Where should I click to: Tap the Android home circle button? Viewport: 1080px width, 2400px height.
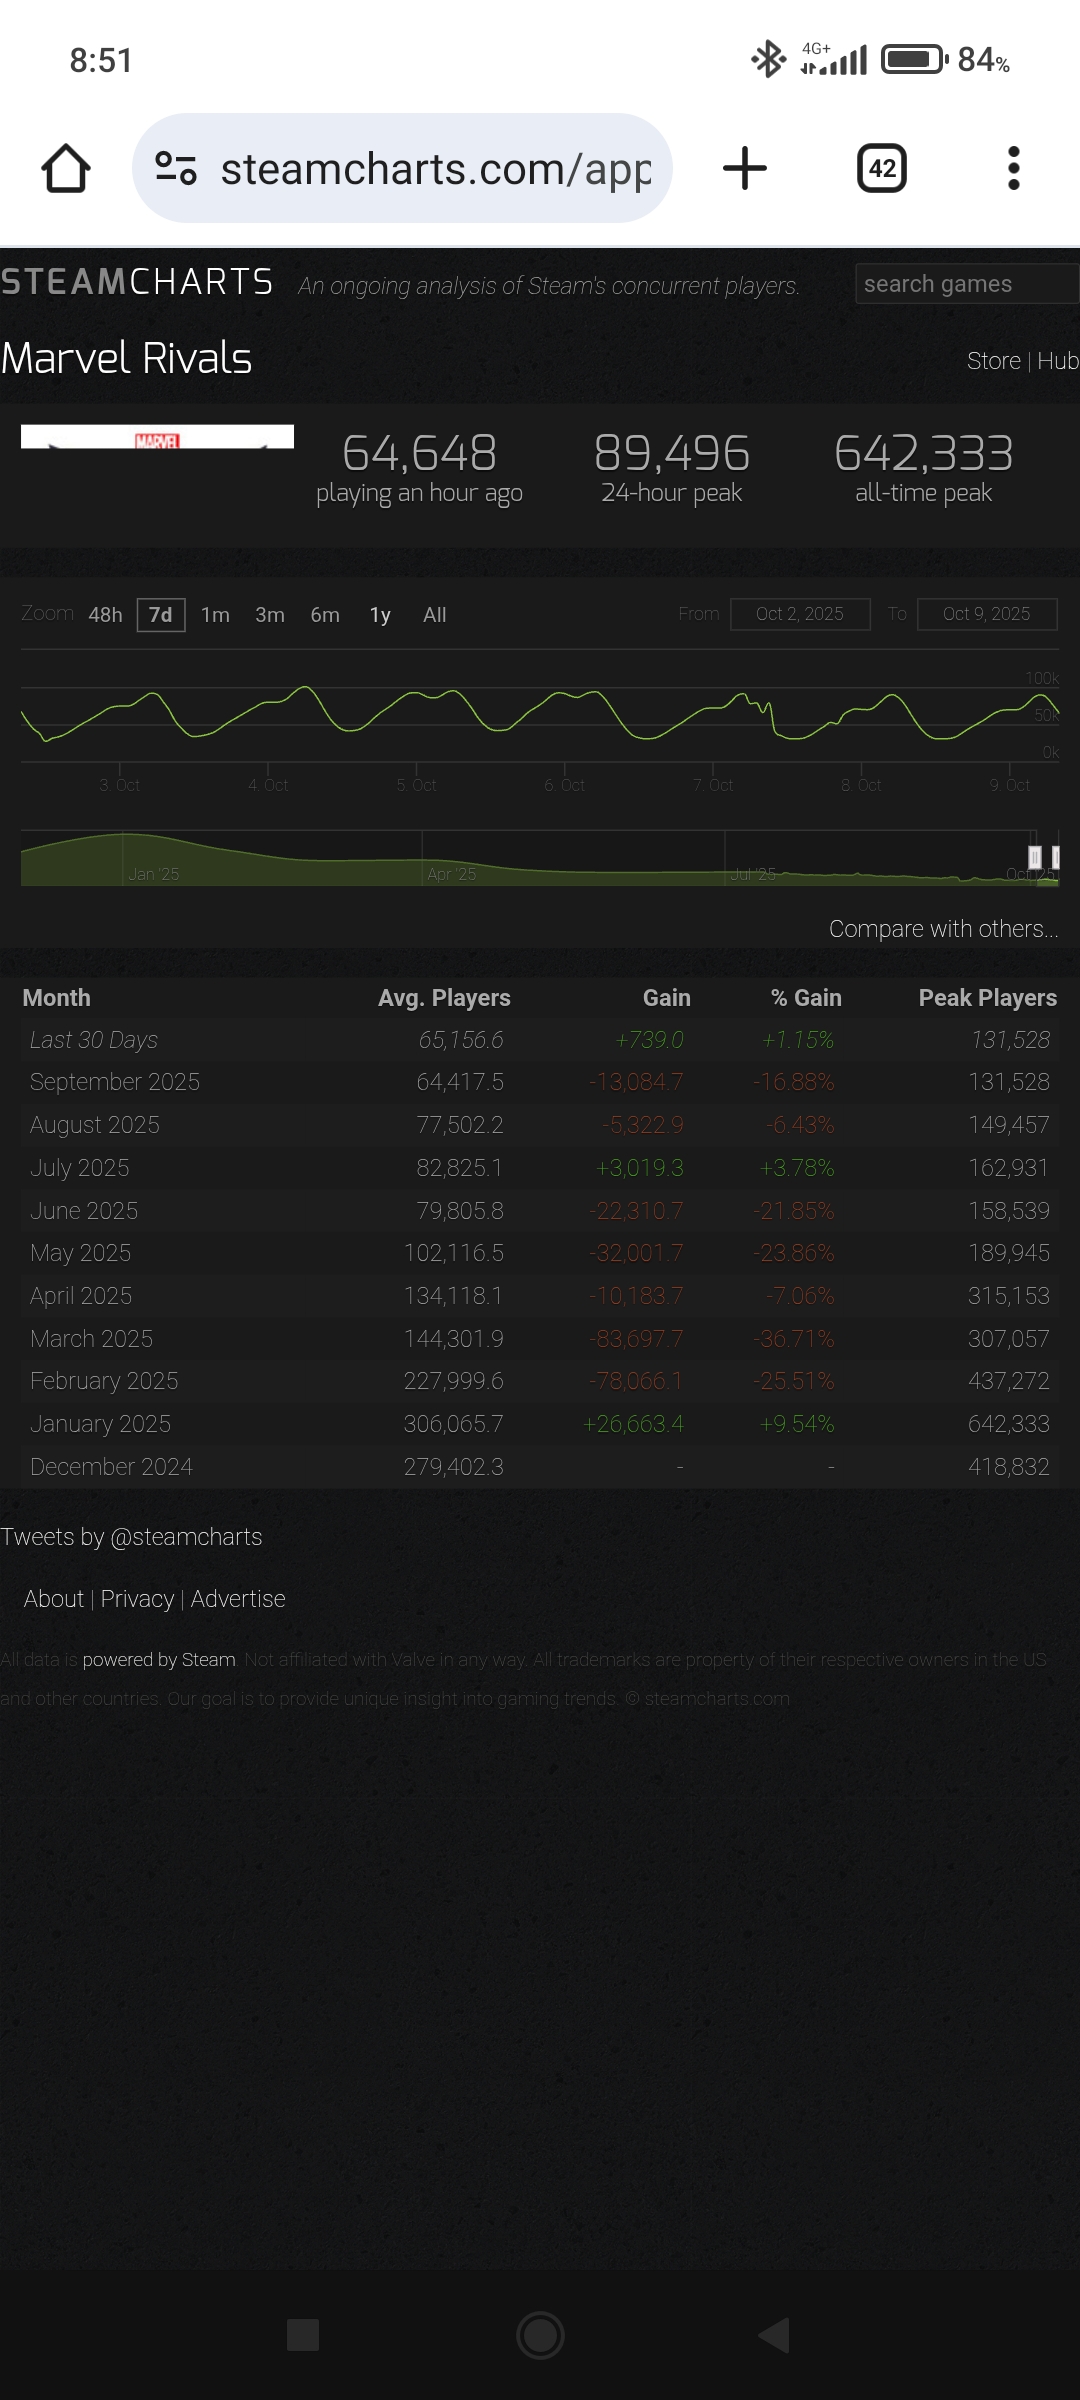[x=540, y=2335]
